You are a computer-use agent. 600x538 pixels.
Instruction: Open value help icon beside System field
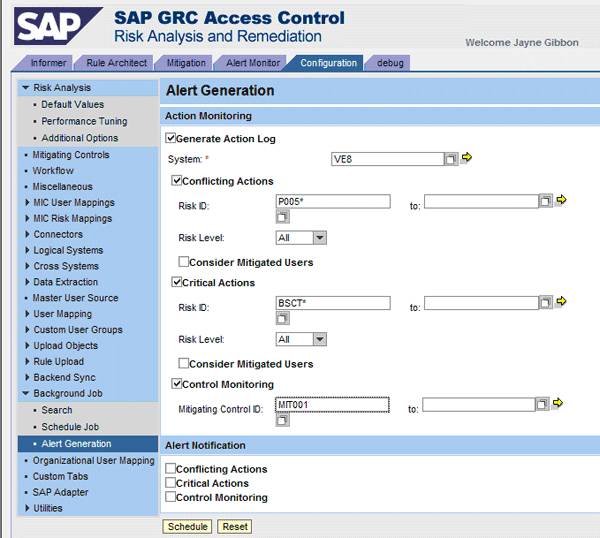(x=451, y=159)
